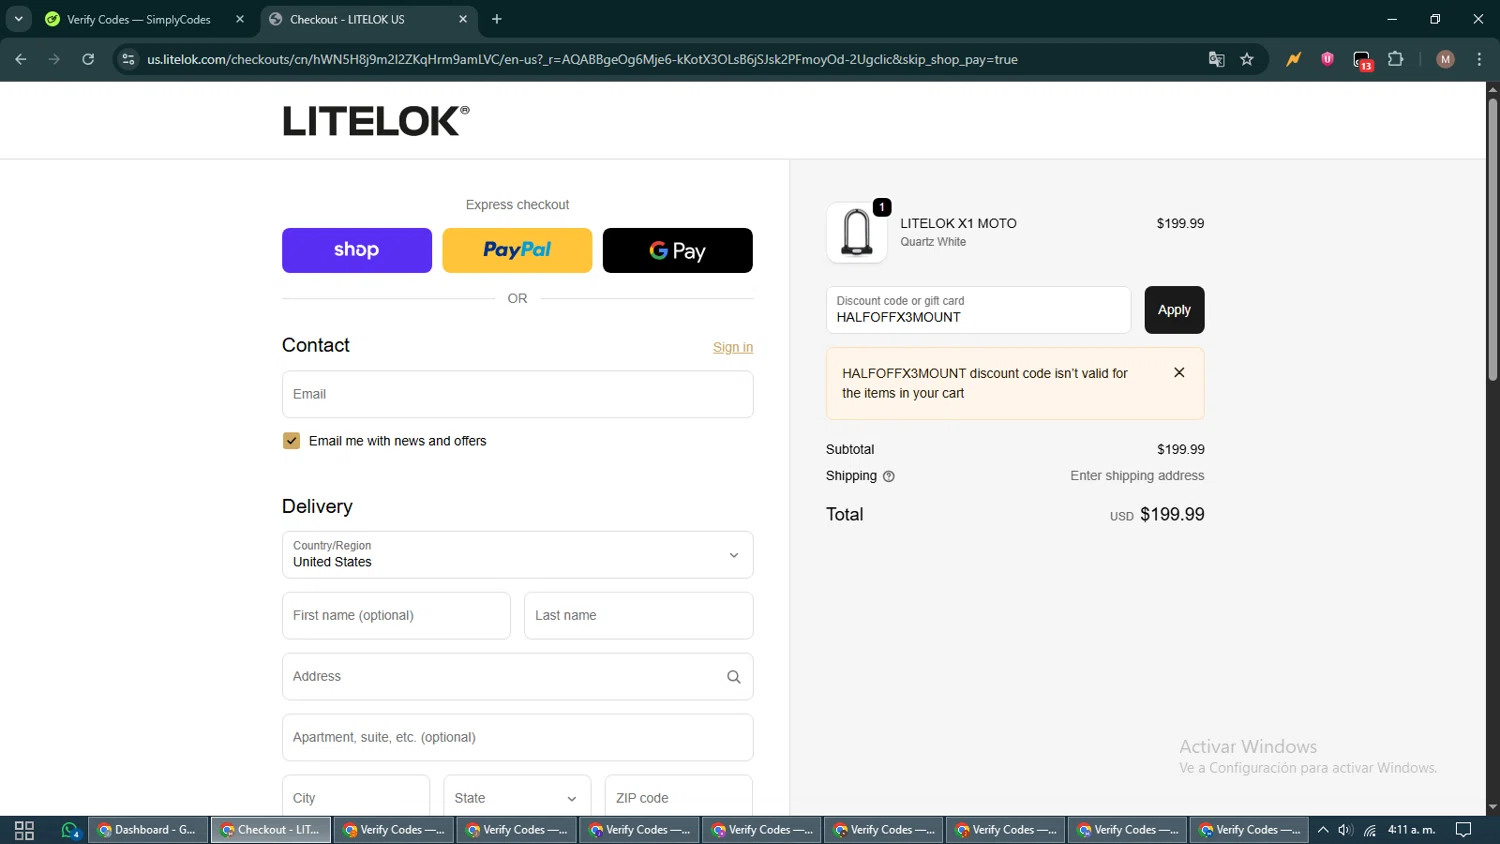Click the red shield extension icon
This screenshot has height=844, width=1500.
(x=1328, y=59)
